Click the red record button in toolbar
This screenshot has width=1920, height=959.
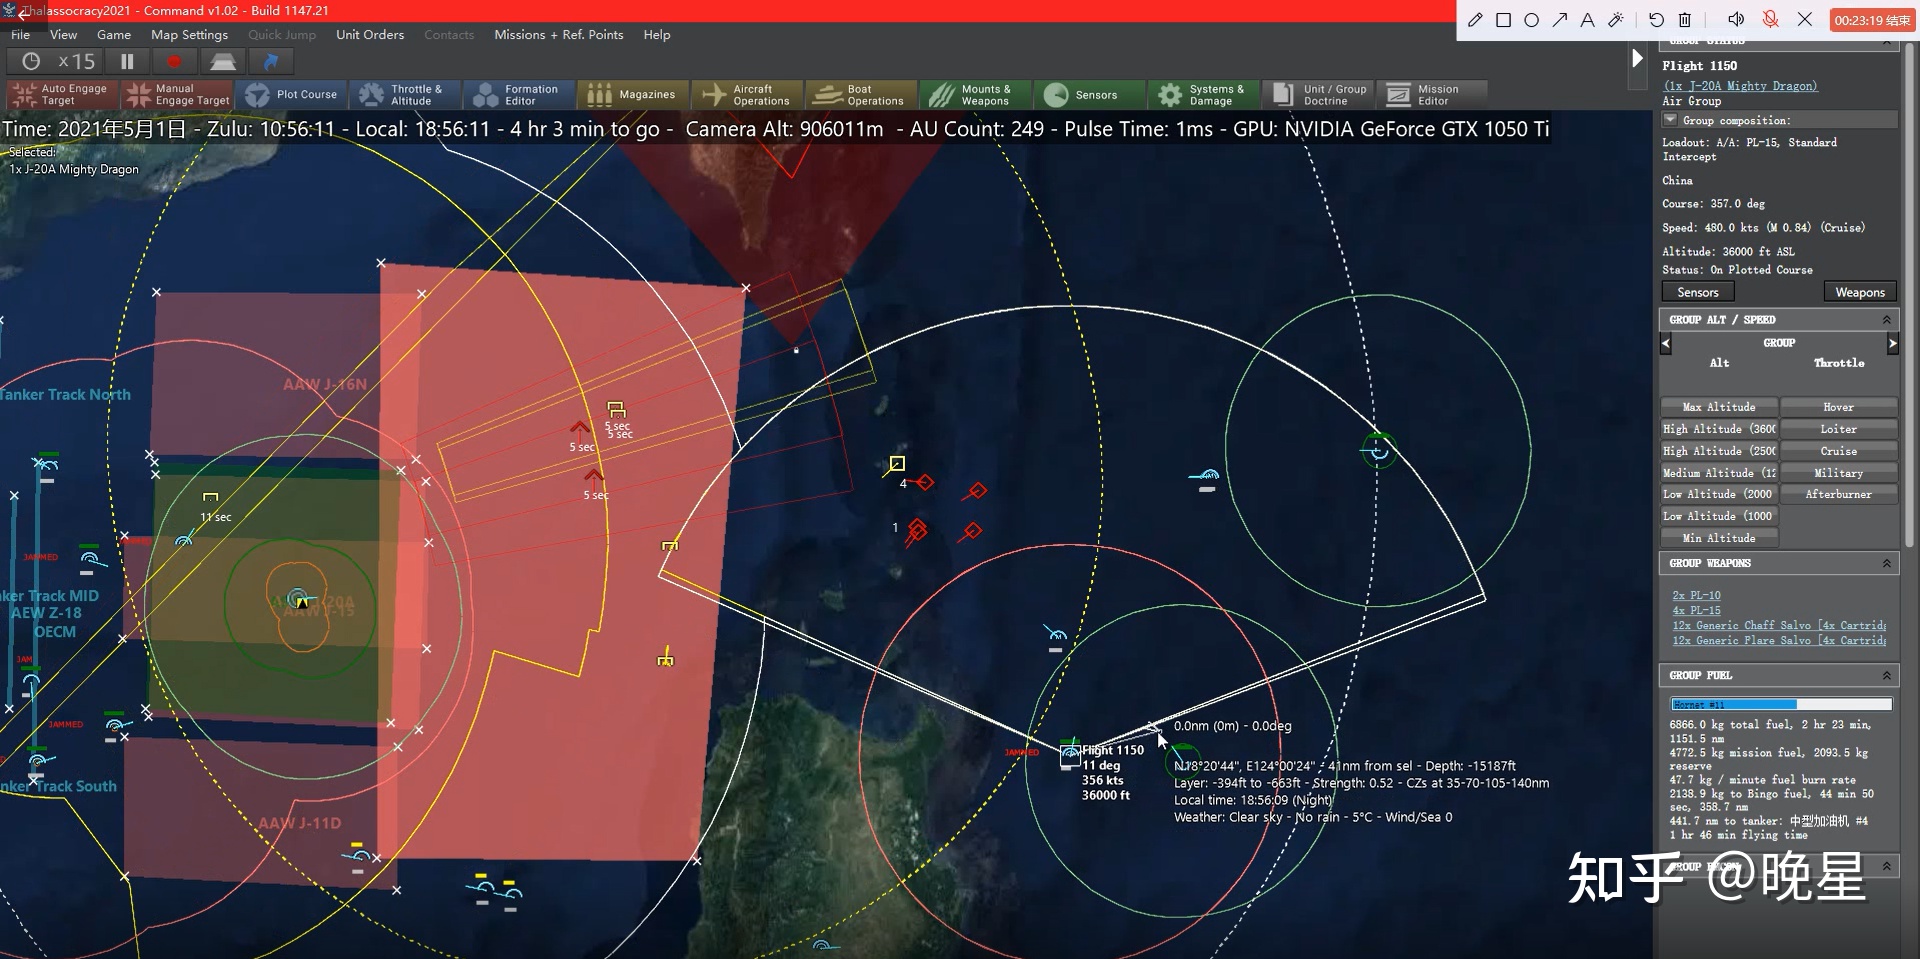174,62
